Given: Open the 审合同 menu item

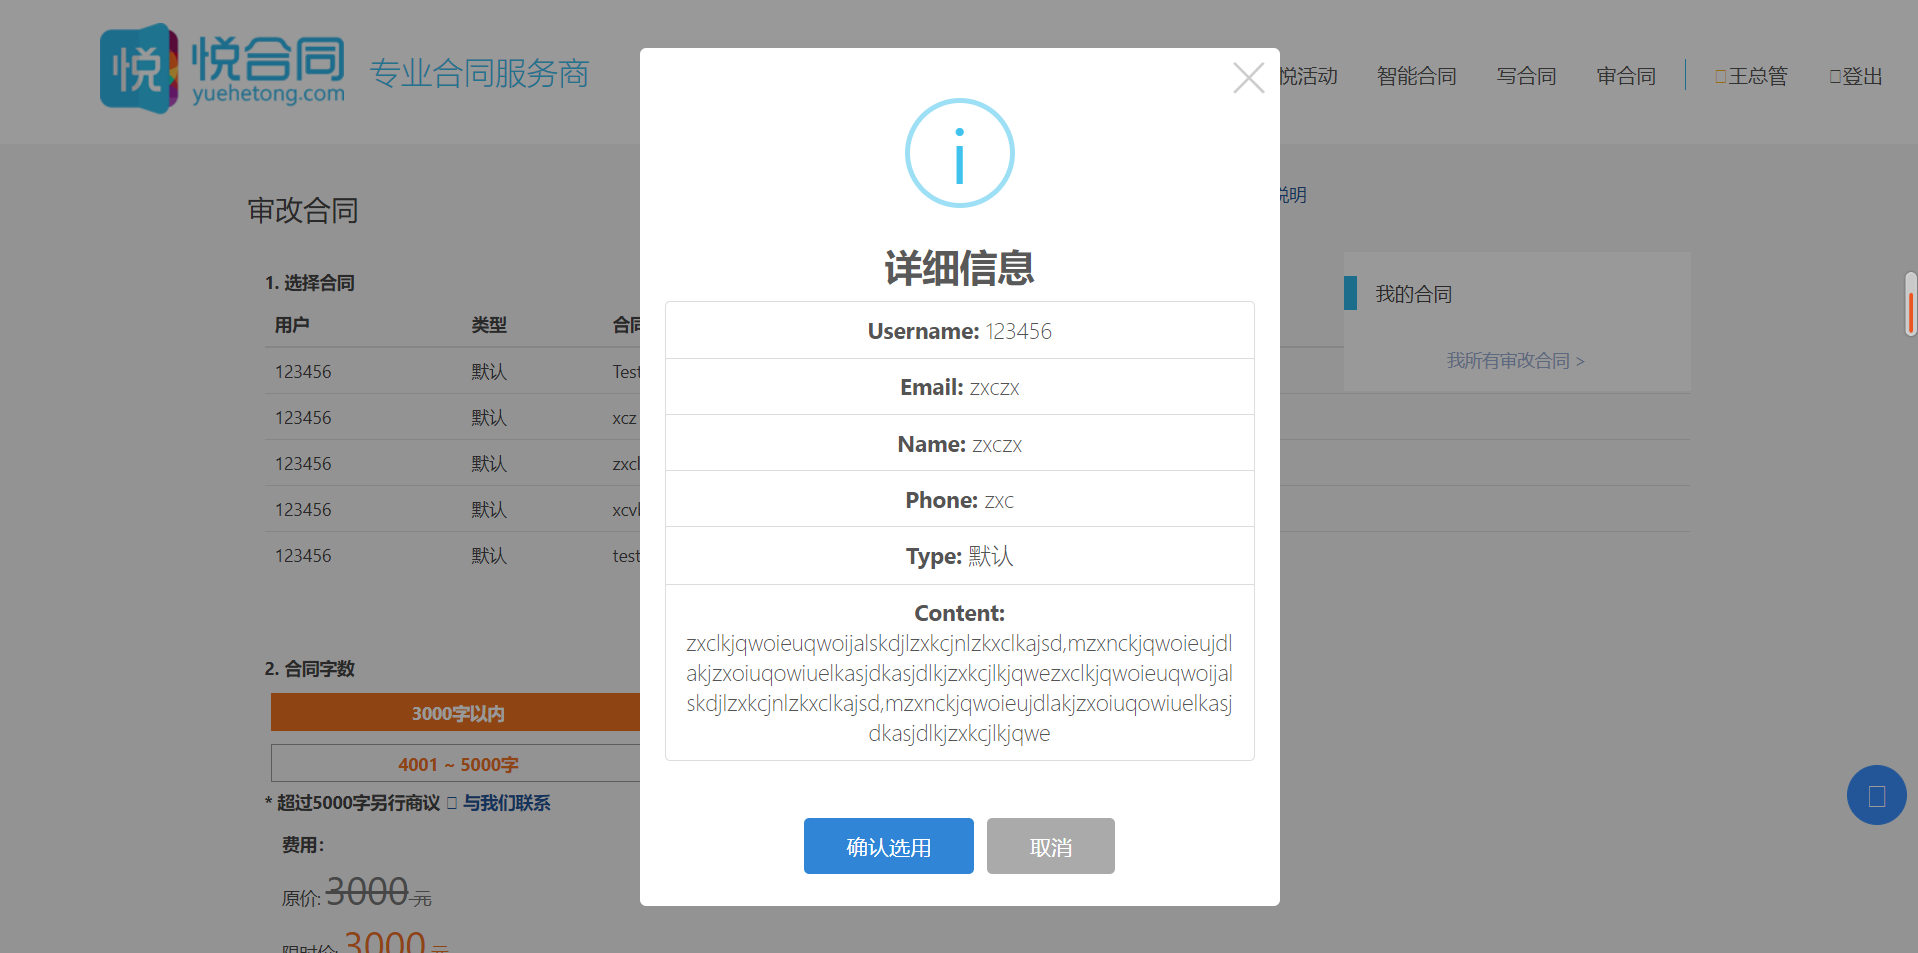Looking at the screenshot, I should pyautogui.click(x=1626, y=76).
